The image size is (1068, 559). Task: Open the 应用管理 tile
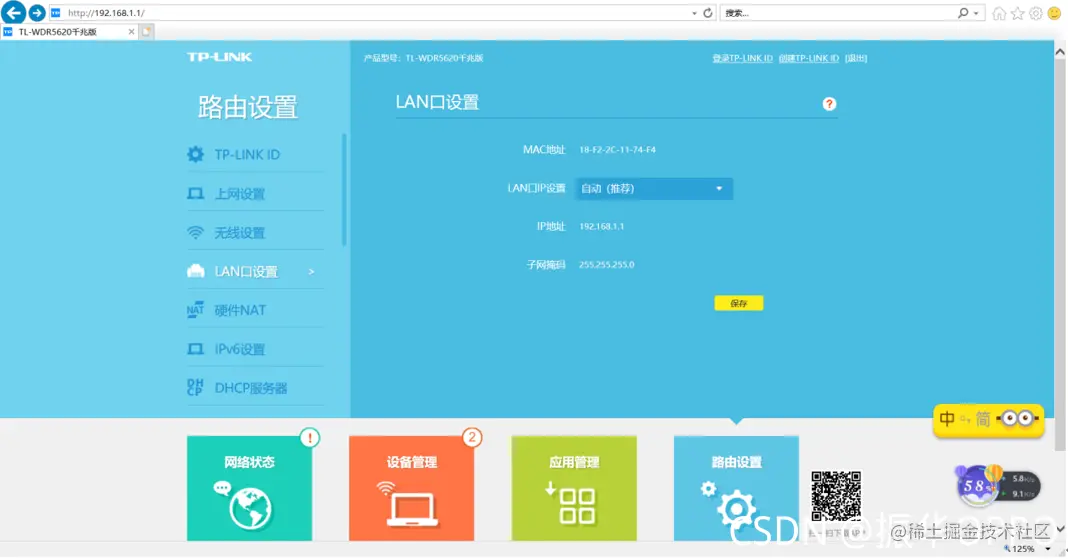574,489
